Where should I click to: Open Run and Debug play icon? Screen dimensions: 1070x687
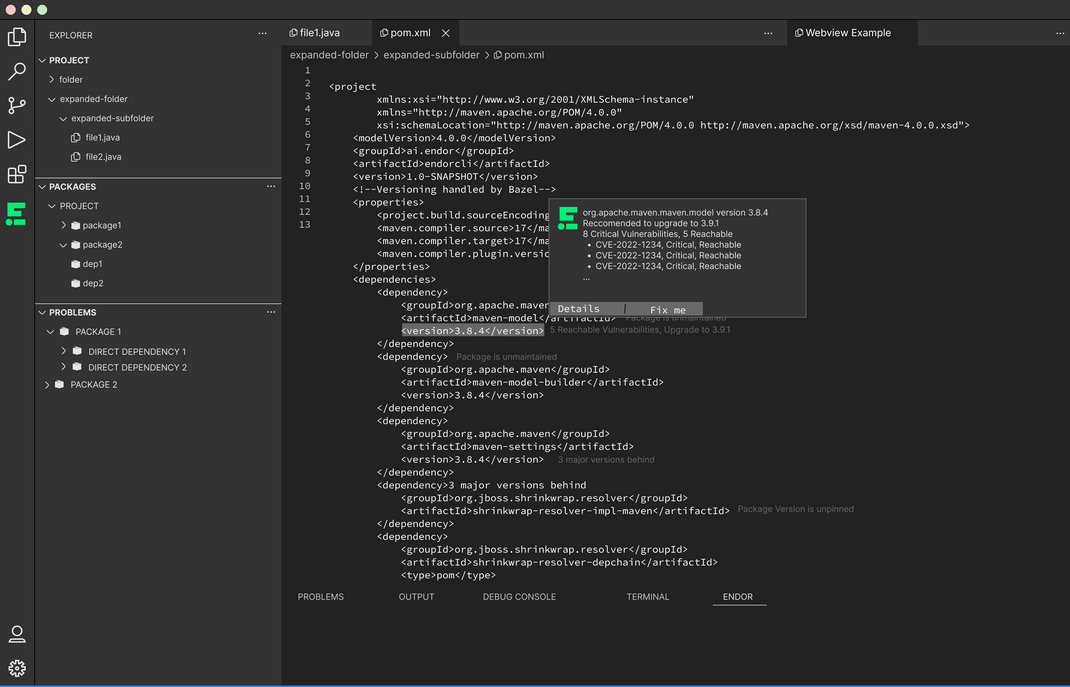[17, 140]
